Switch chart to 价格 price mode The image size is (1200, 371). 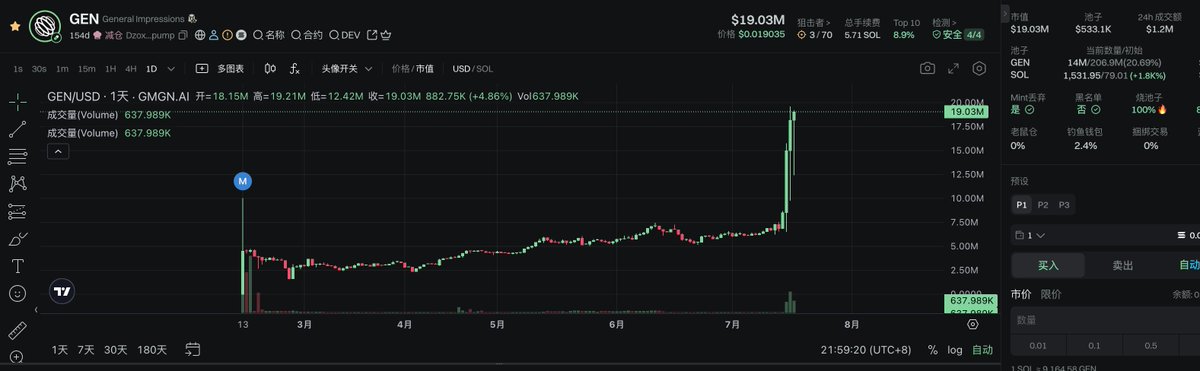(400, 69)
